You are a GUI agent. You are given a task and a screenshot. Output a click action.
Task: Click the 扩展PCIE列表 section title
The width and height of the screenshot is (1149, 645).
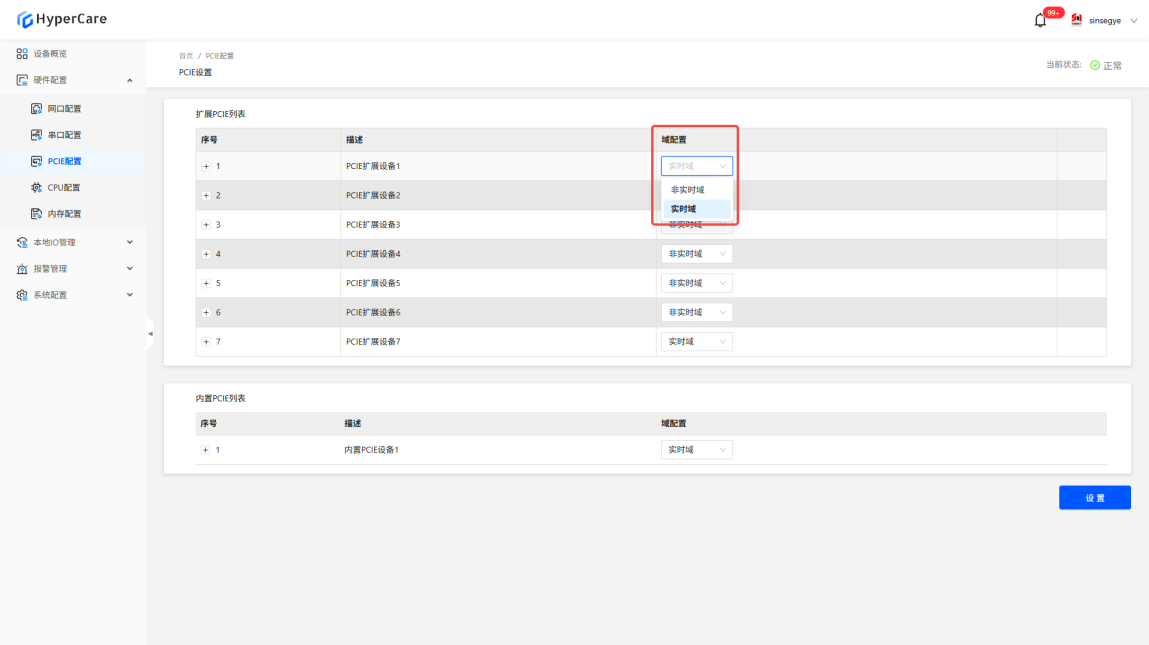(x=220, y=114)
